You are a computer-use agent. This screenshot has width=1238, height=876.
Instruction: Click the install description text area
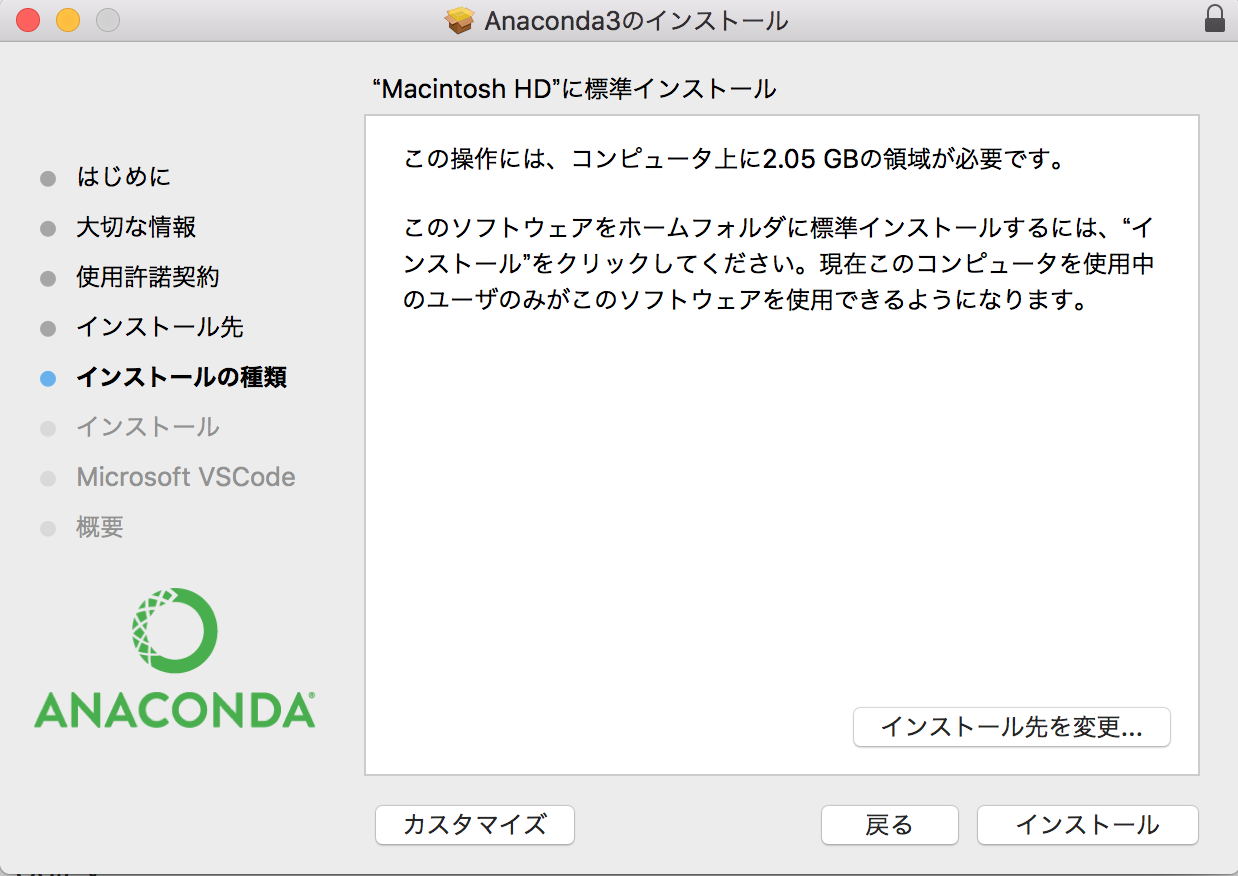click(x=781, y=230)
